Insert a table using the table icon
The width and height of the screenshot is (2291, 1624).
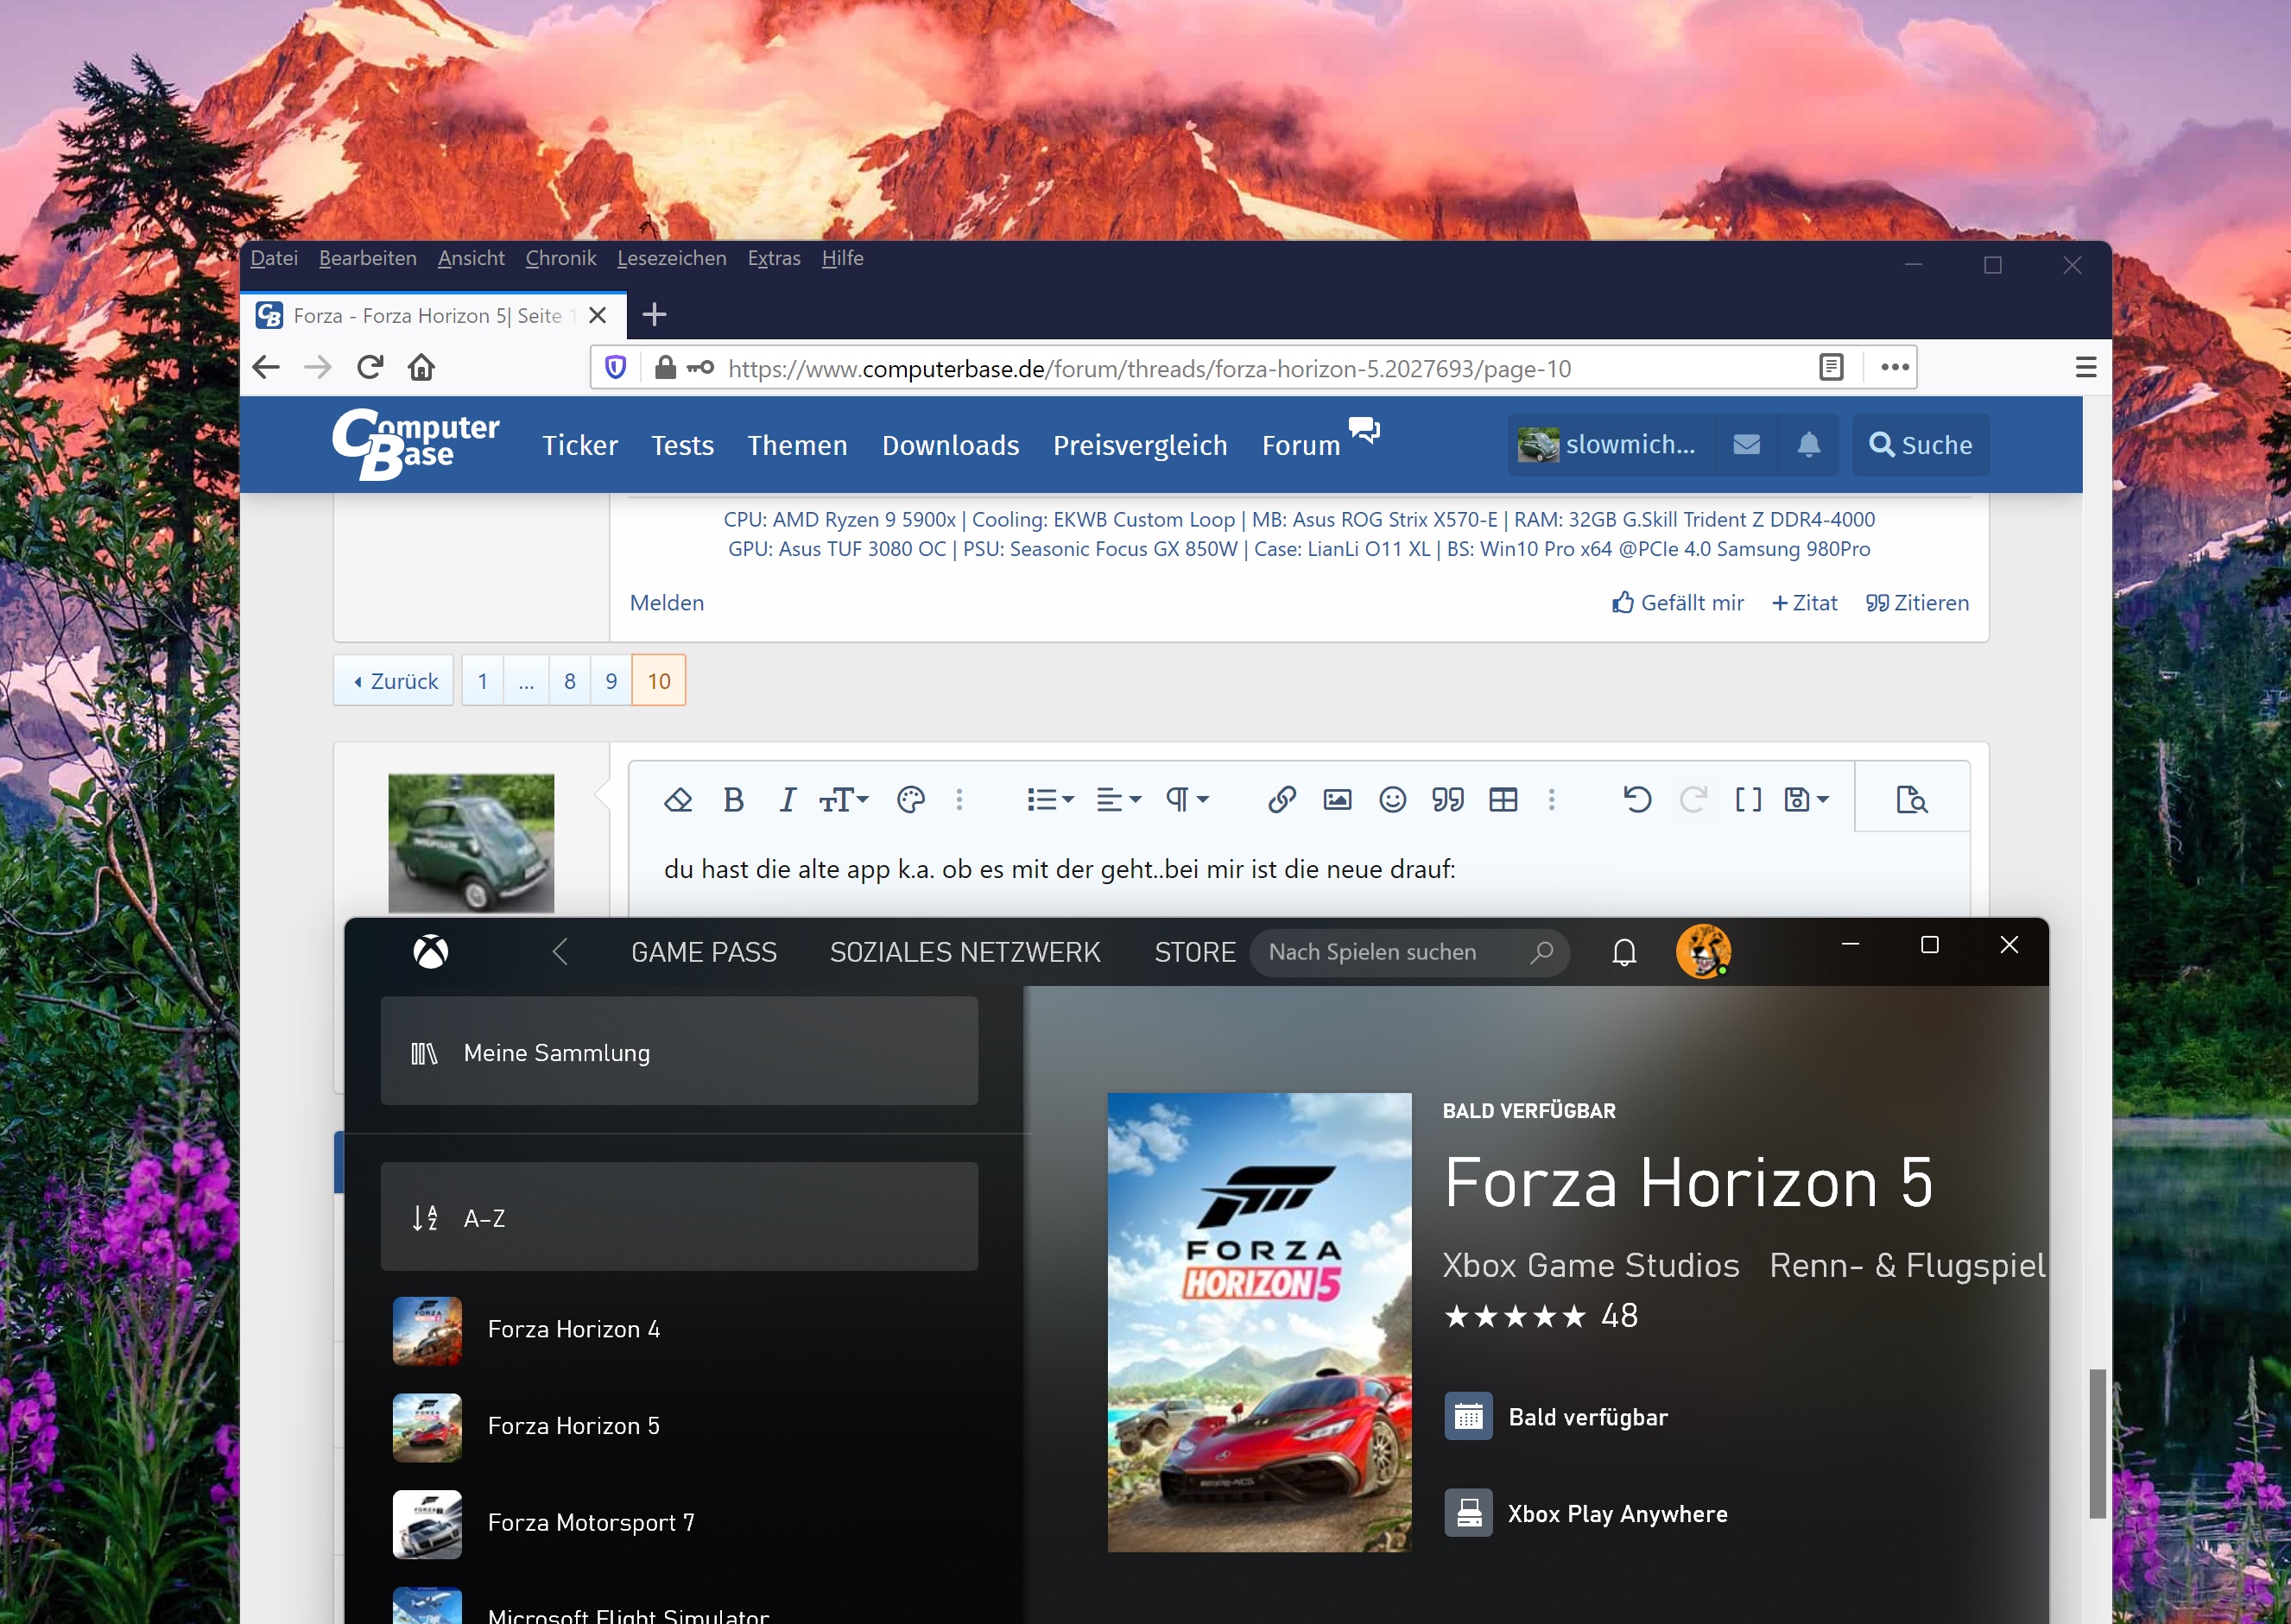tap(1503, 799)
